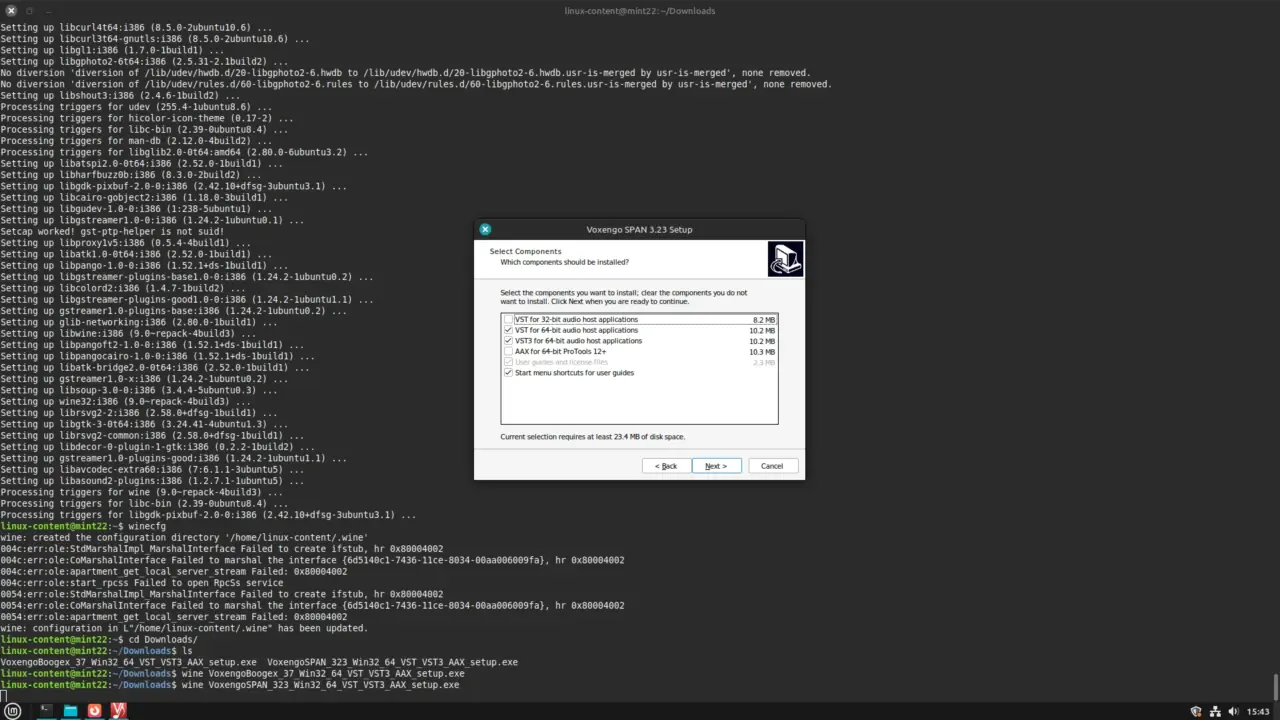Cancel the Voxengo SPAN setup
This screenshot has width=1280, height=720.
[x=772, y=466]
